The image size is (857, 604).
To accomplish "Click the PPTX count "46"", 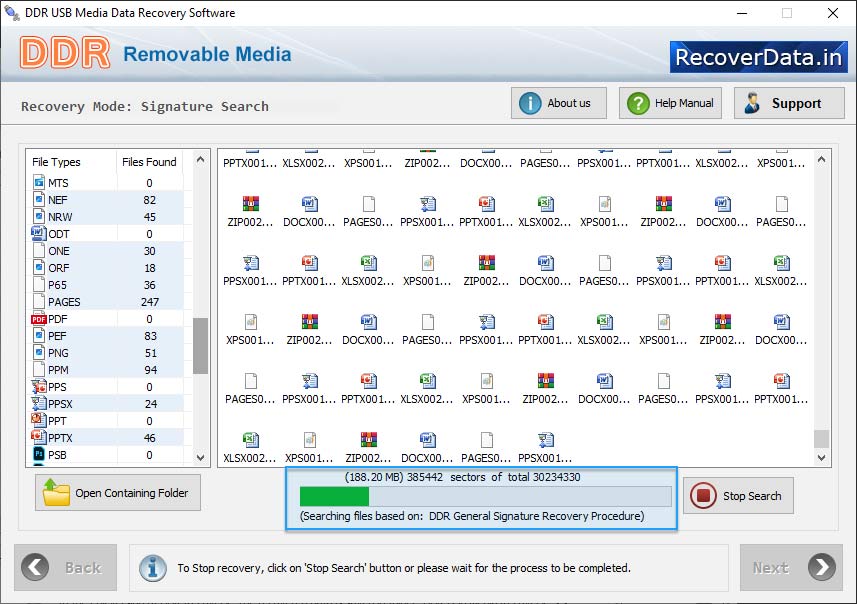I will pyautogui.click(x=150, y=438).
